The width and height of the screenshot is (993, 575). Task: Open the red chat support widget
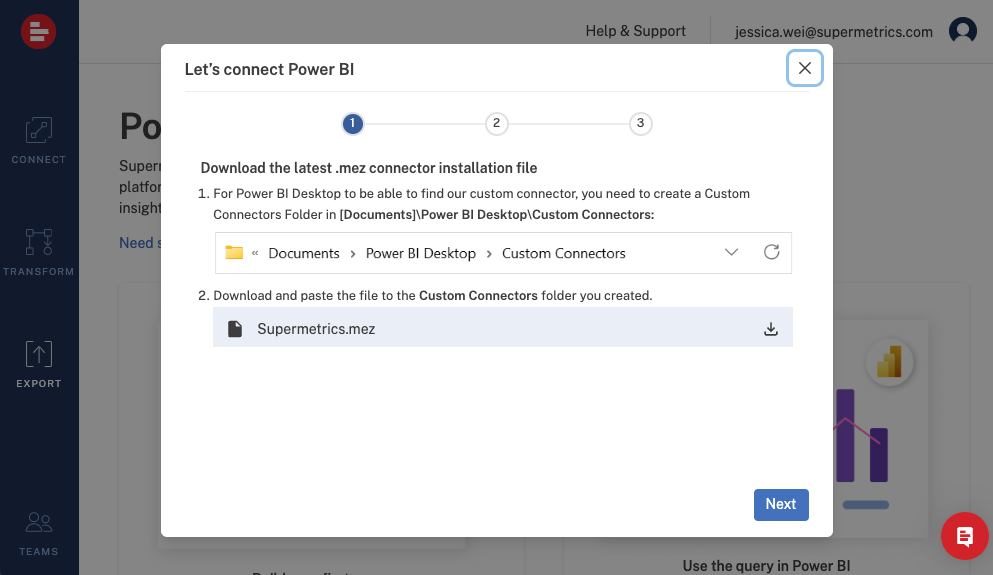point(965,536)
